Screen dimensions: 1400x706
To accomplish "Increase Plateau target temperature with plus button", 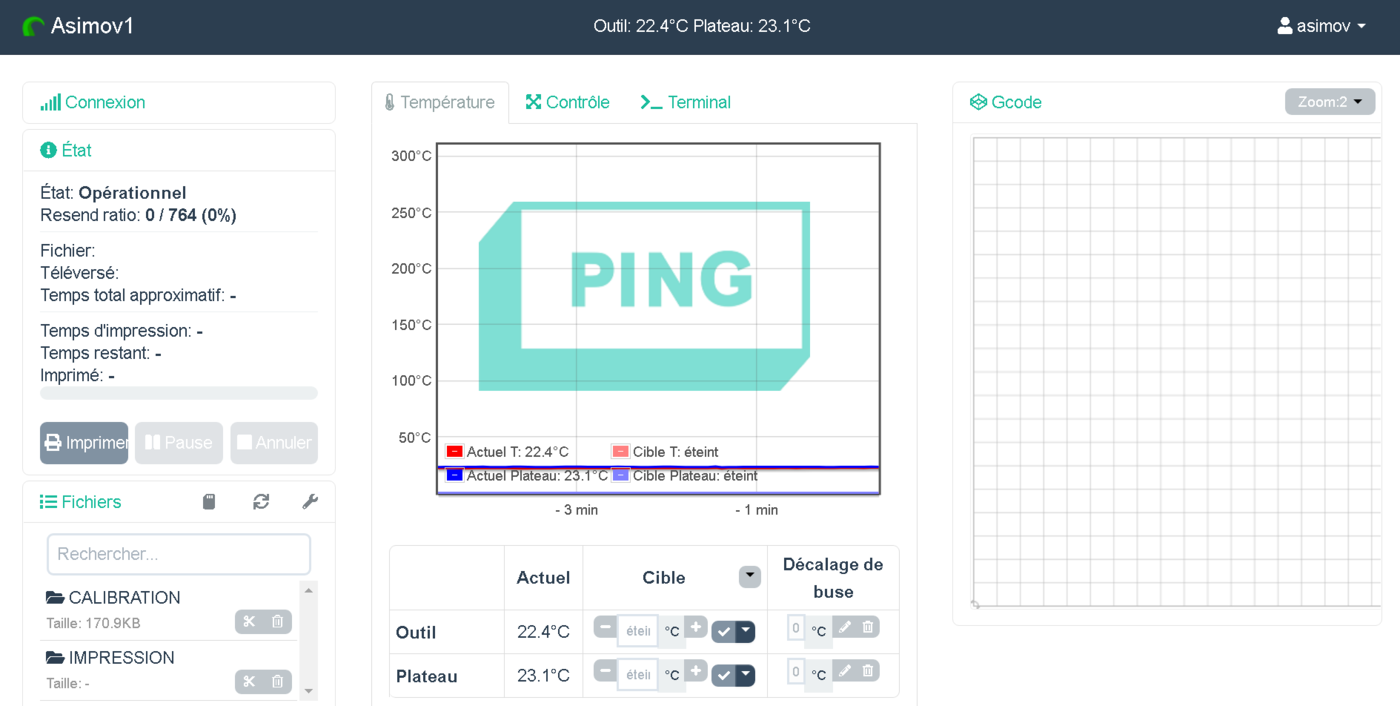I will pyautogui.click(x=696, y=671).
